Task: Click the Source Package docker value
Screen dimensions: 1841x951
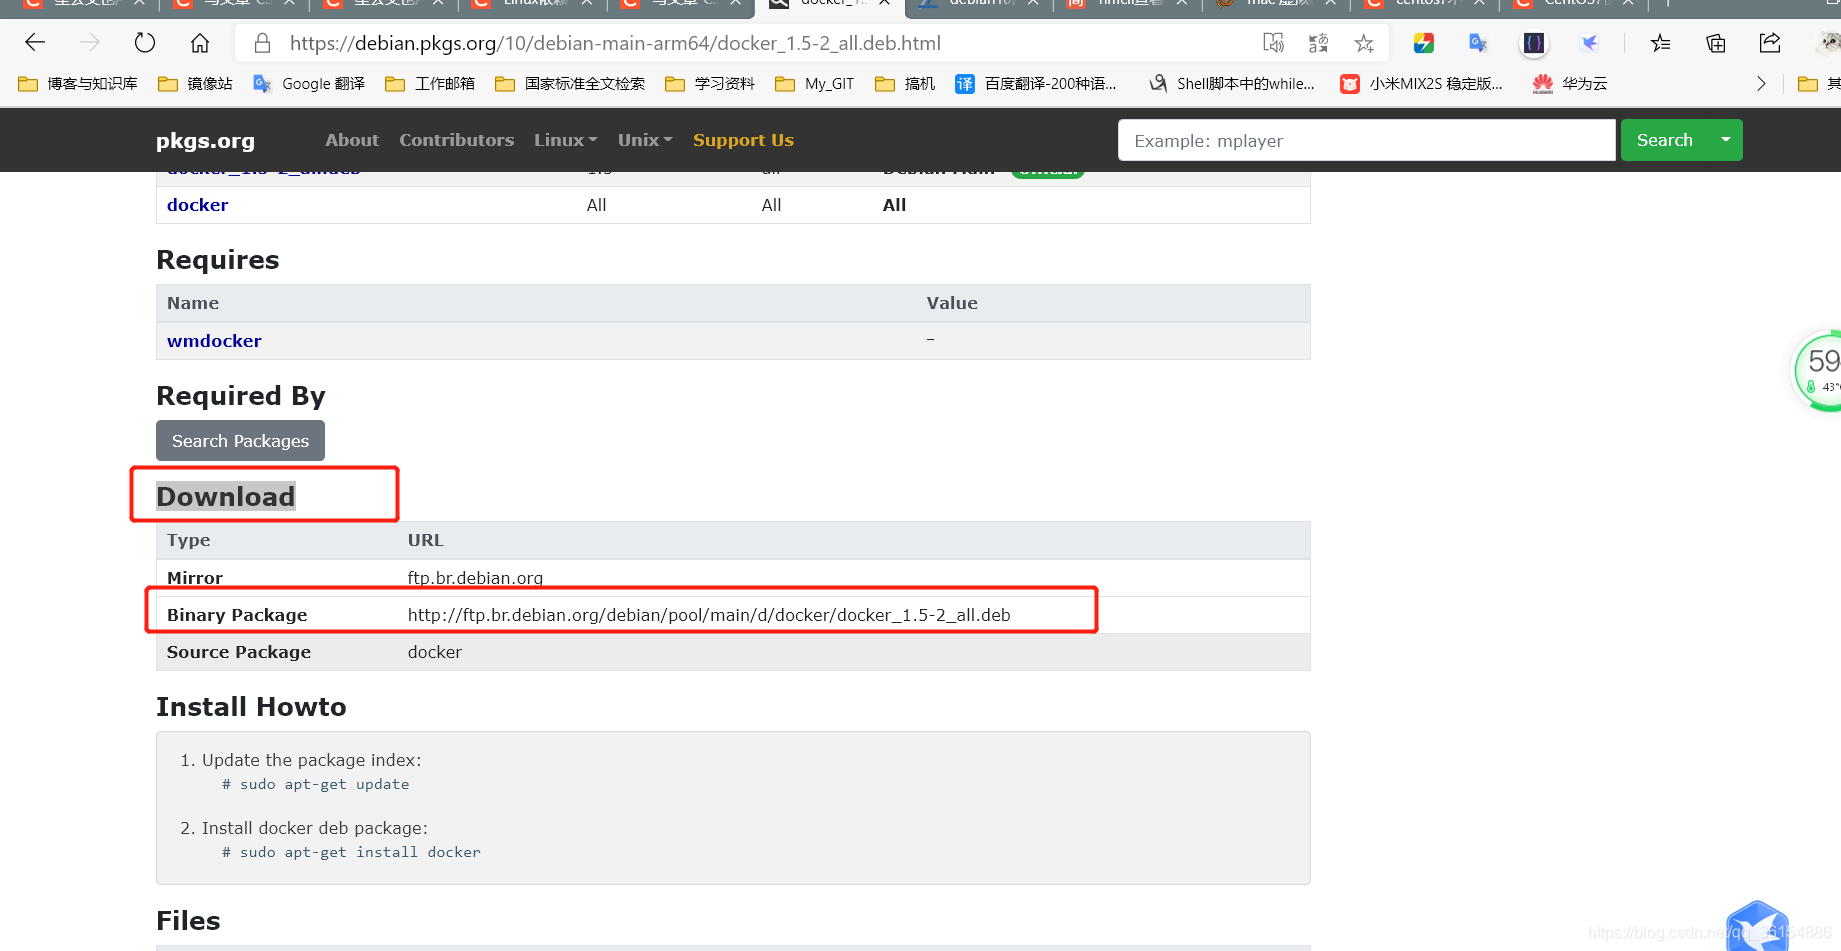Action: pyautogui.click(x=435, y=652)
